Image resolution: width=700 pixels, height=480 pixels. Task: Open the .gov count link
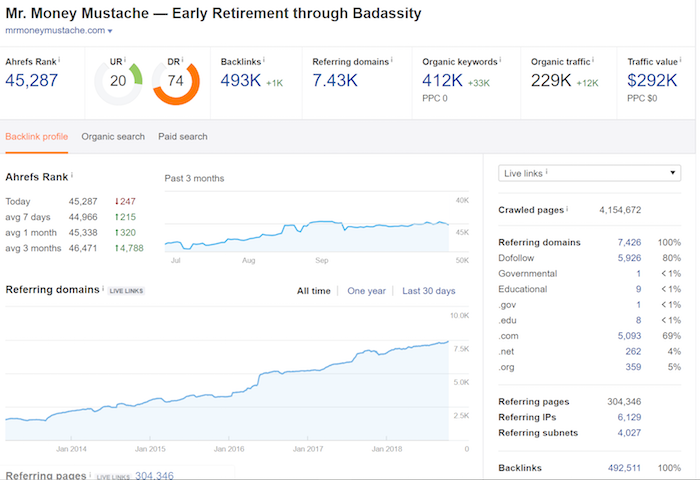(x=638, y=305)
